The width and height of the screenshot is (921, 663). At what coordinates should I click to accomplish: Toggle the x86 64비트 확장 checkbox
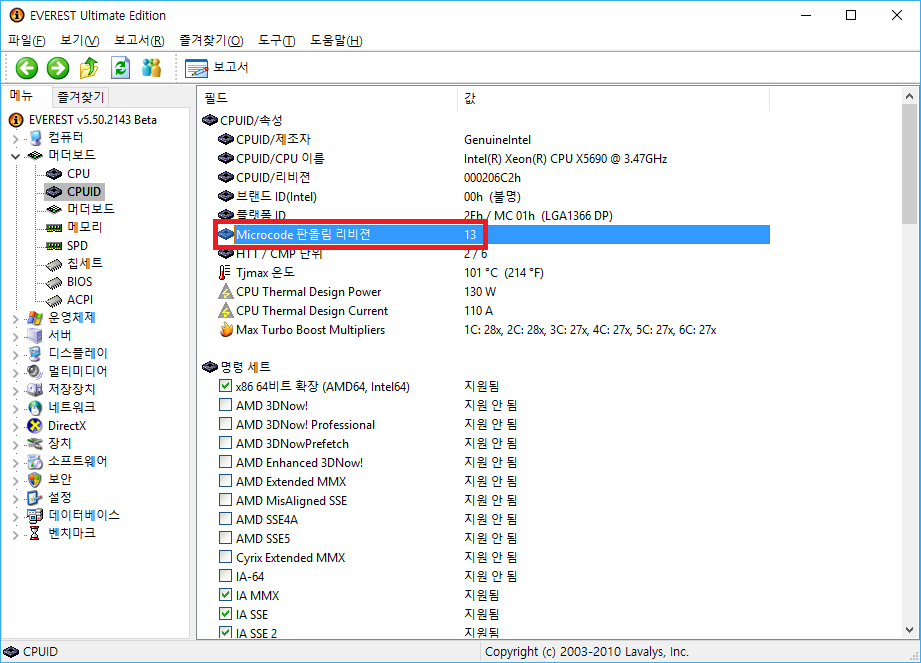[x=225, y=386]
